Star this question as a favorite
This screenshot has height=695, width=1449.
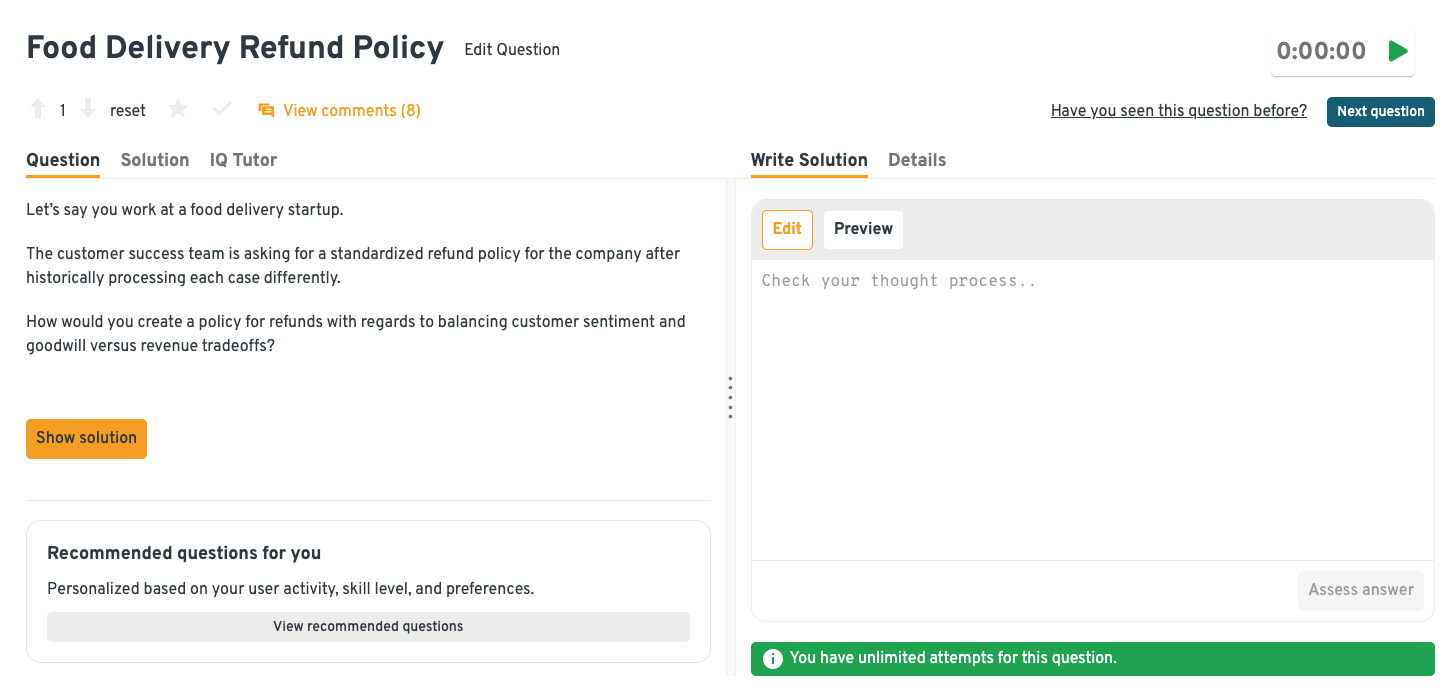click(178, 110)
